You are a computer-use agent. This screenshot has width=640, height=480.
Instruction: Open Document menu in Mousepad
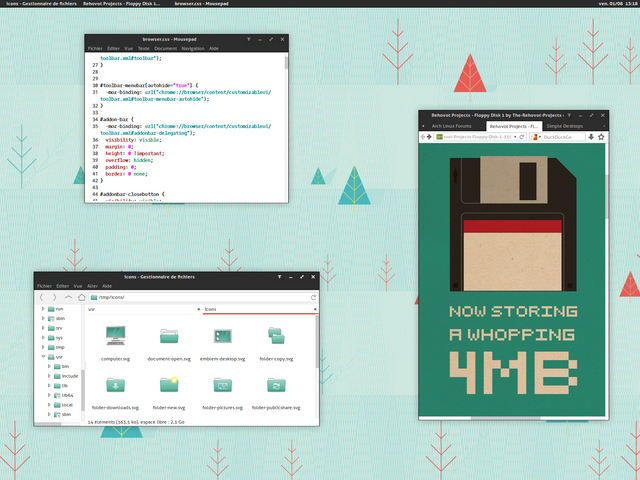[166, 48]
